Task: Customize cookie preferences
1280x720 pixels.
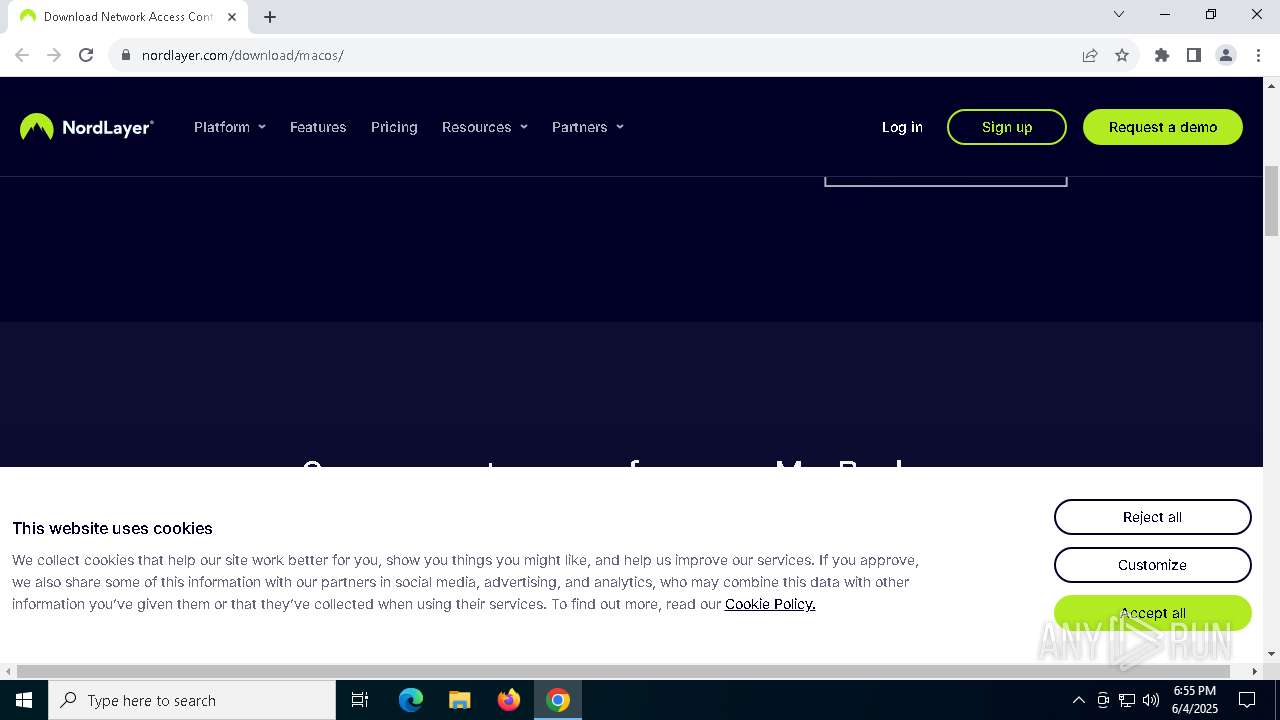Action: [1152, 565]
